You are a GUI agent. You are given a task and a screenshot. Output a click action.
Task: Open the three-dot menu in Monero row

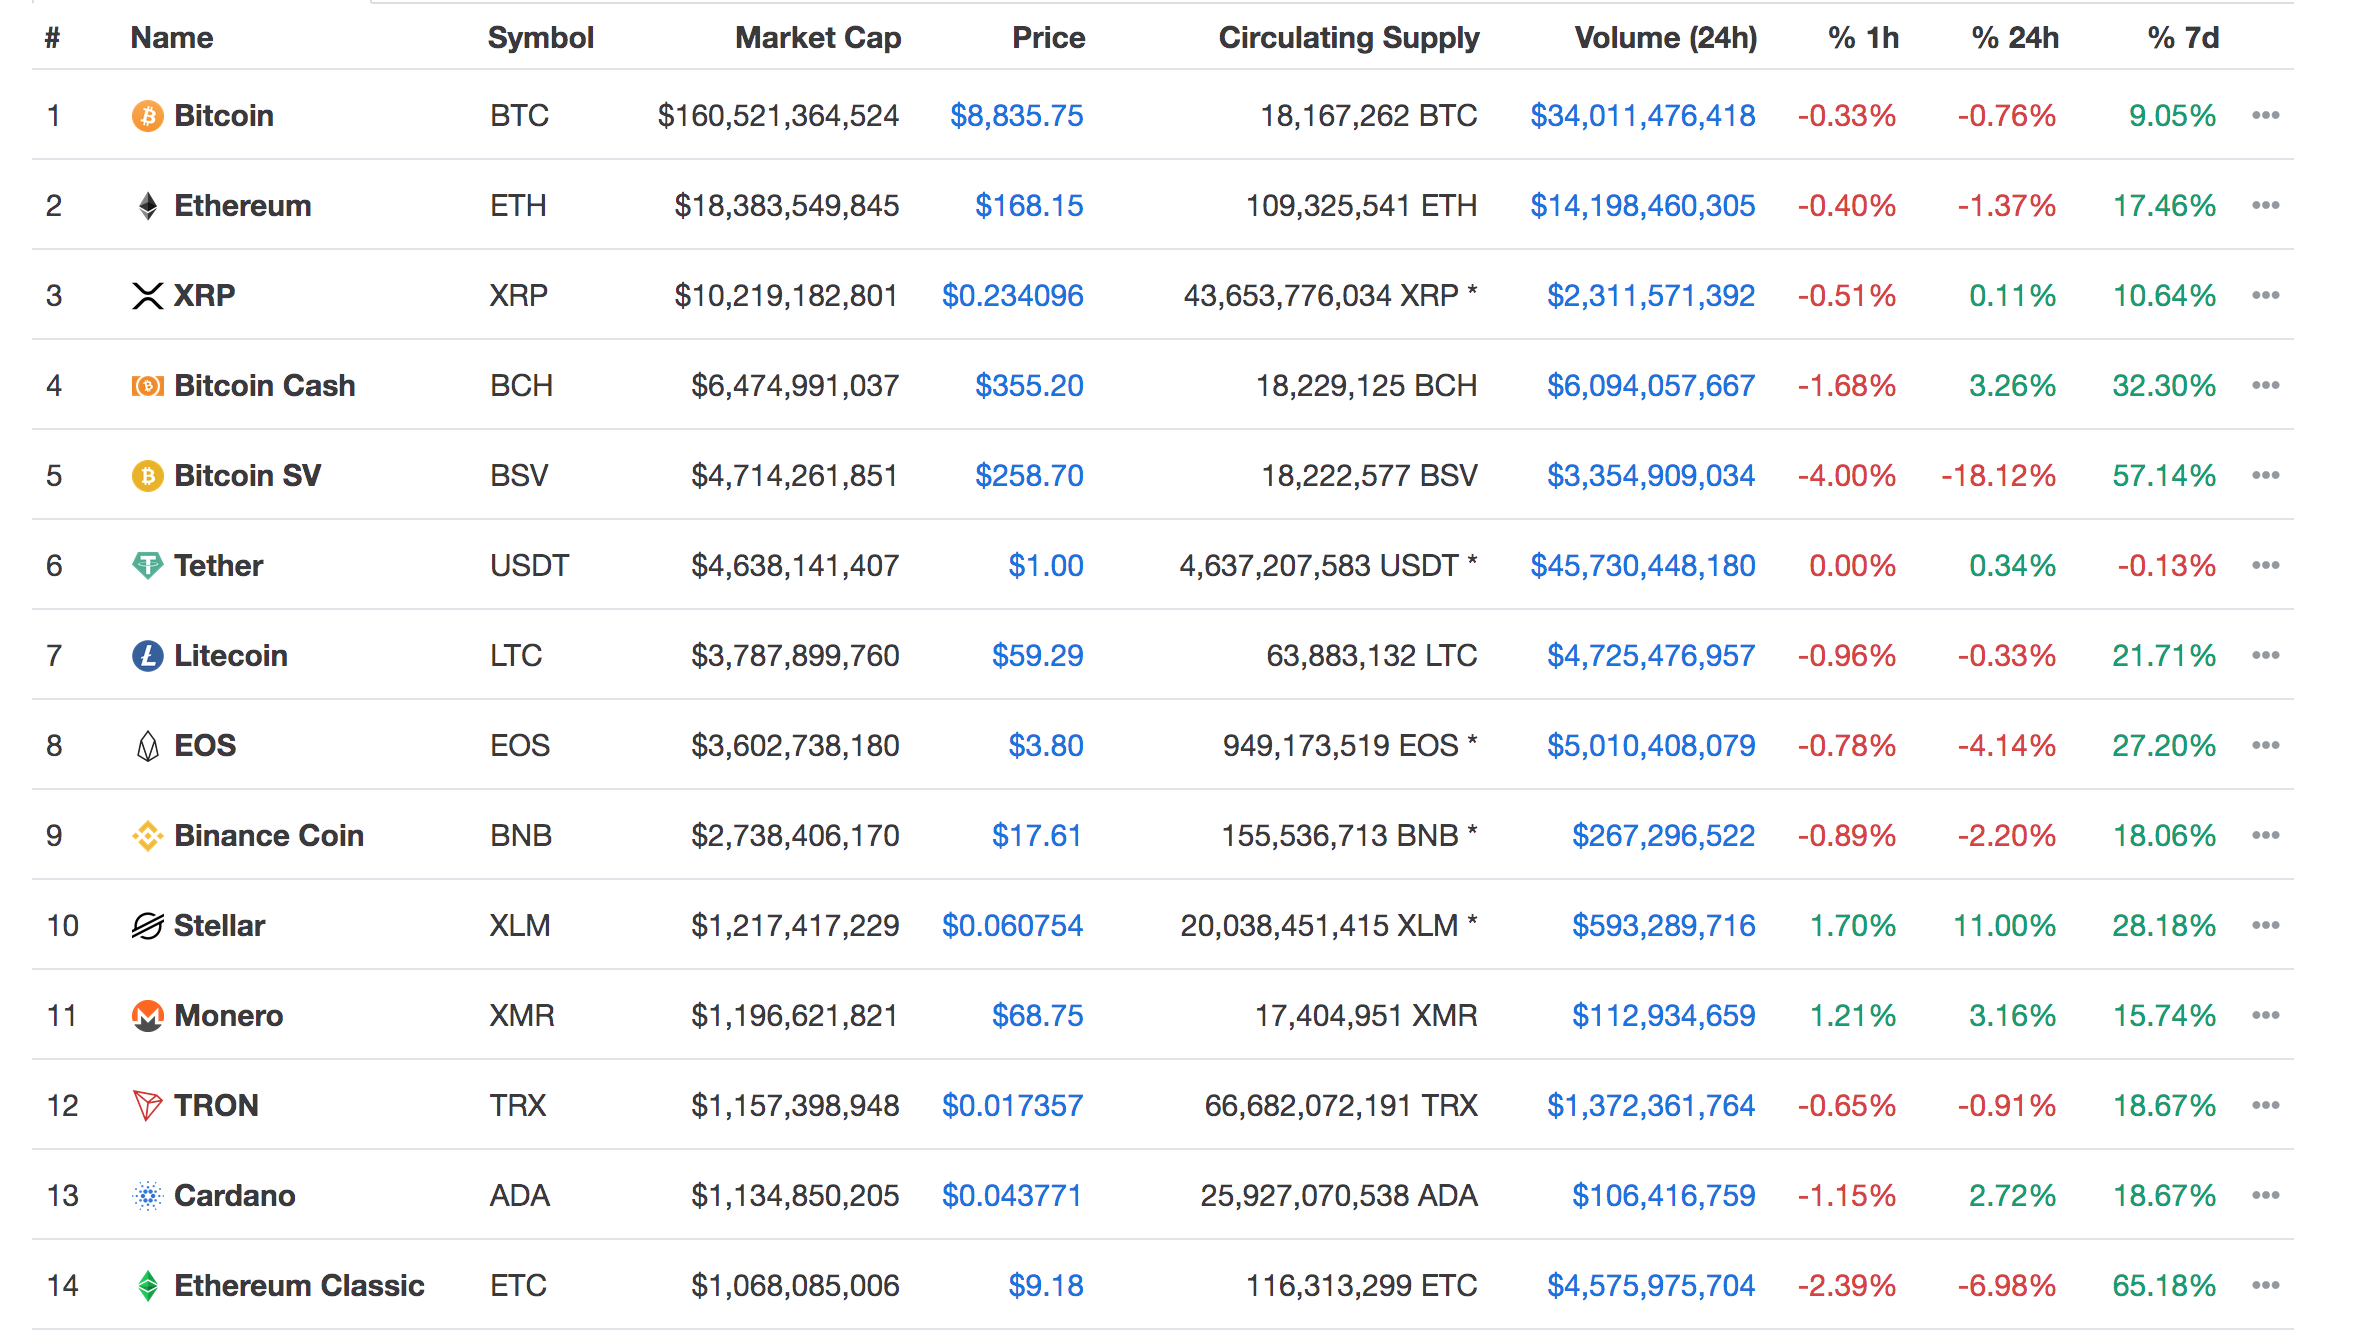(x=2266, y=1015)
